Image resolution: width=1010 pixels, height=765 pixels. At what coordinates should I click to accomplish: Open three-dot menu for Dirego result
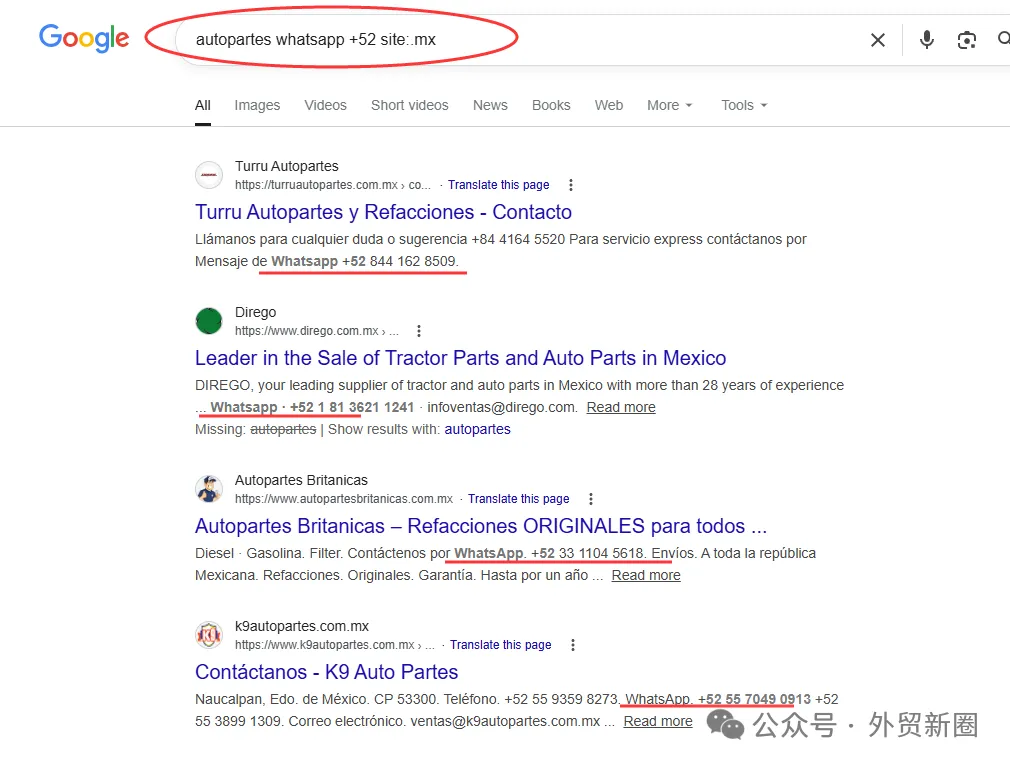point(419,331)
